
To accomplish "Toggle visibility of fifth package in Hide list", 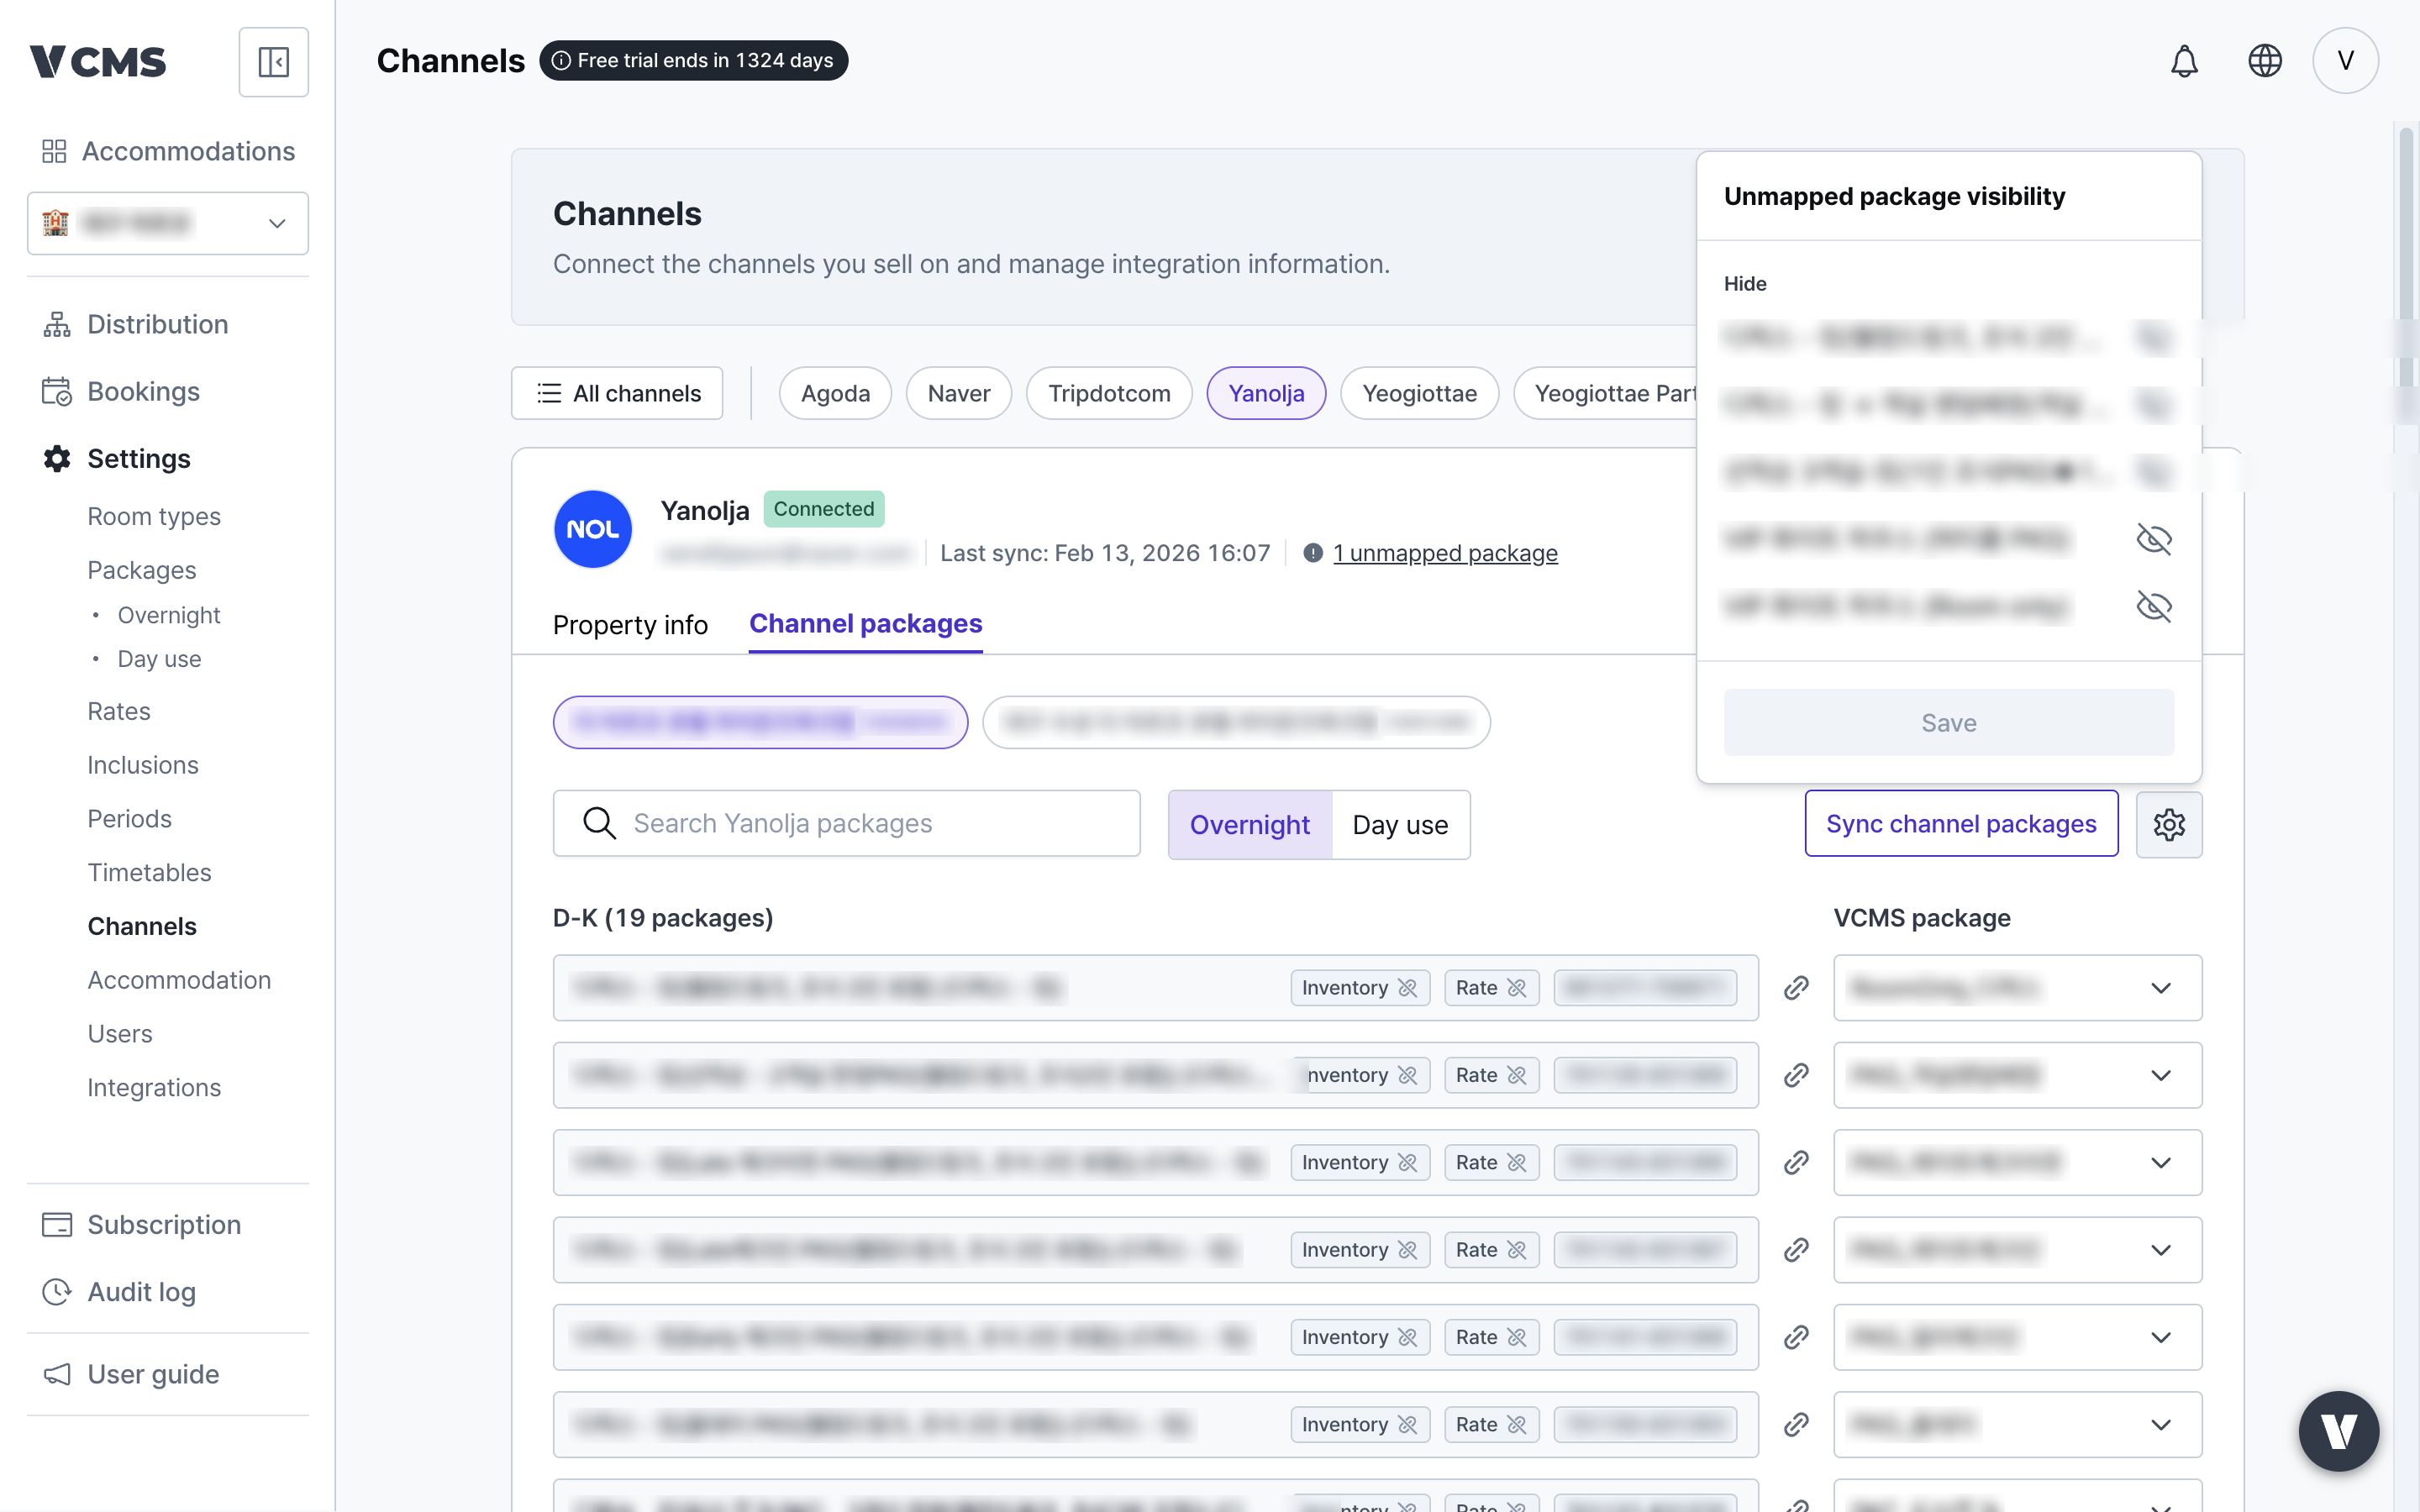I will (x=2154, y=606).
